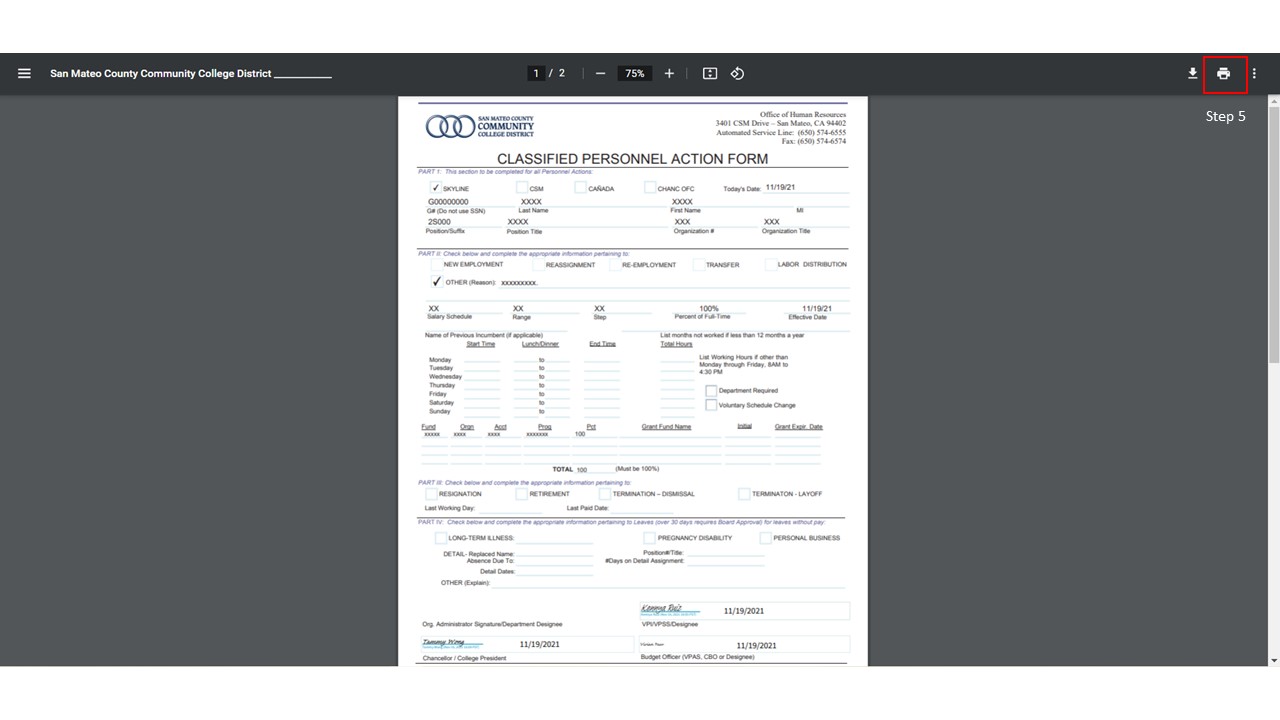
Task: Check the Department Required box
Action: coord(711,391)
